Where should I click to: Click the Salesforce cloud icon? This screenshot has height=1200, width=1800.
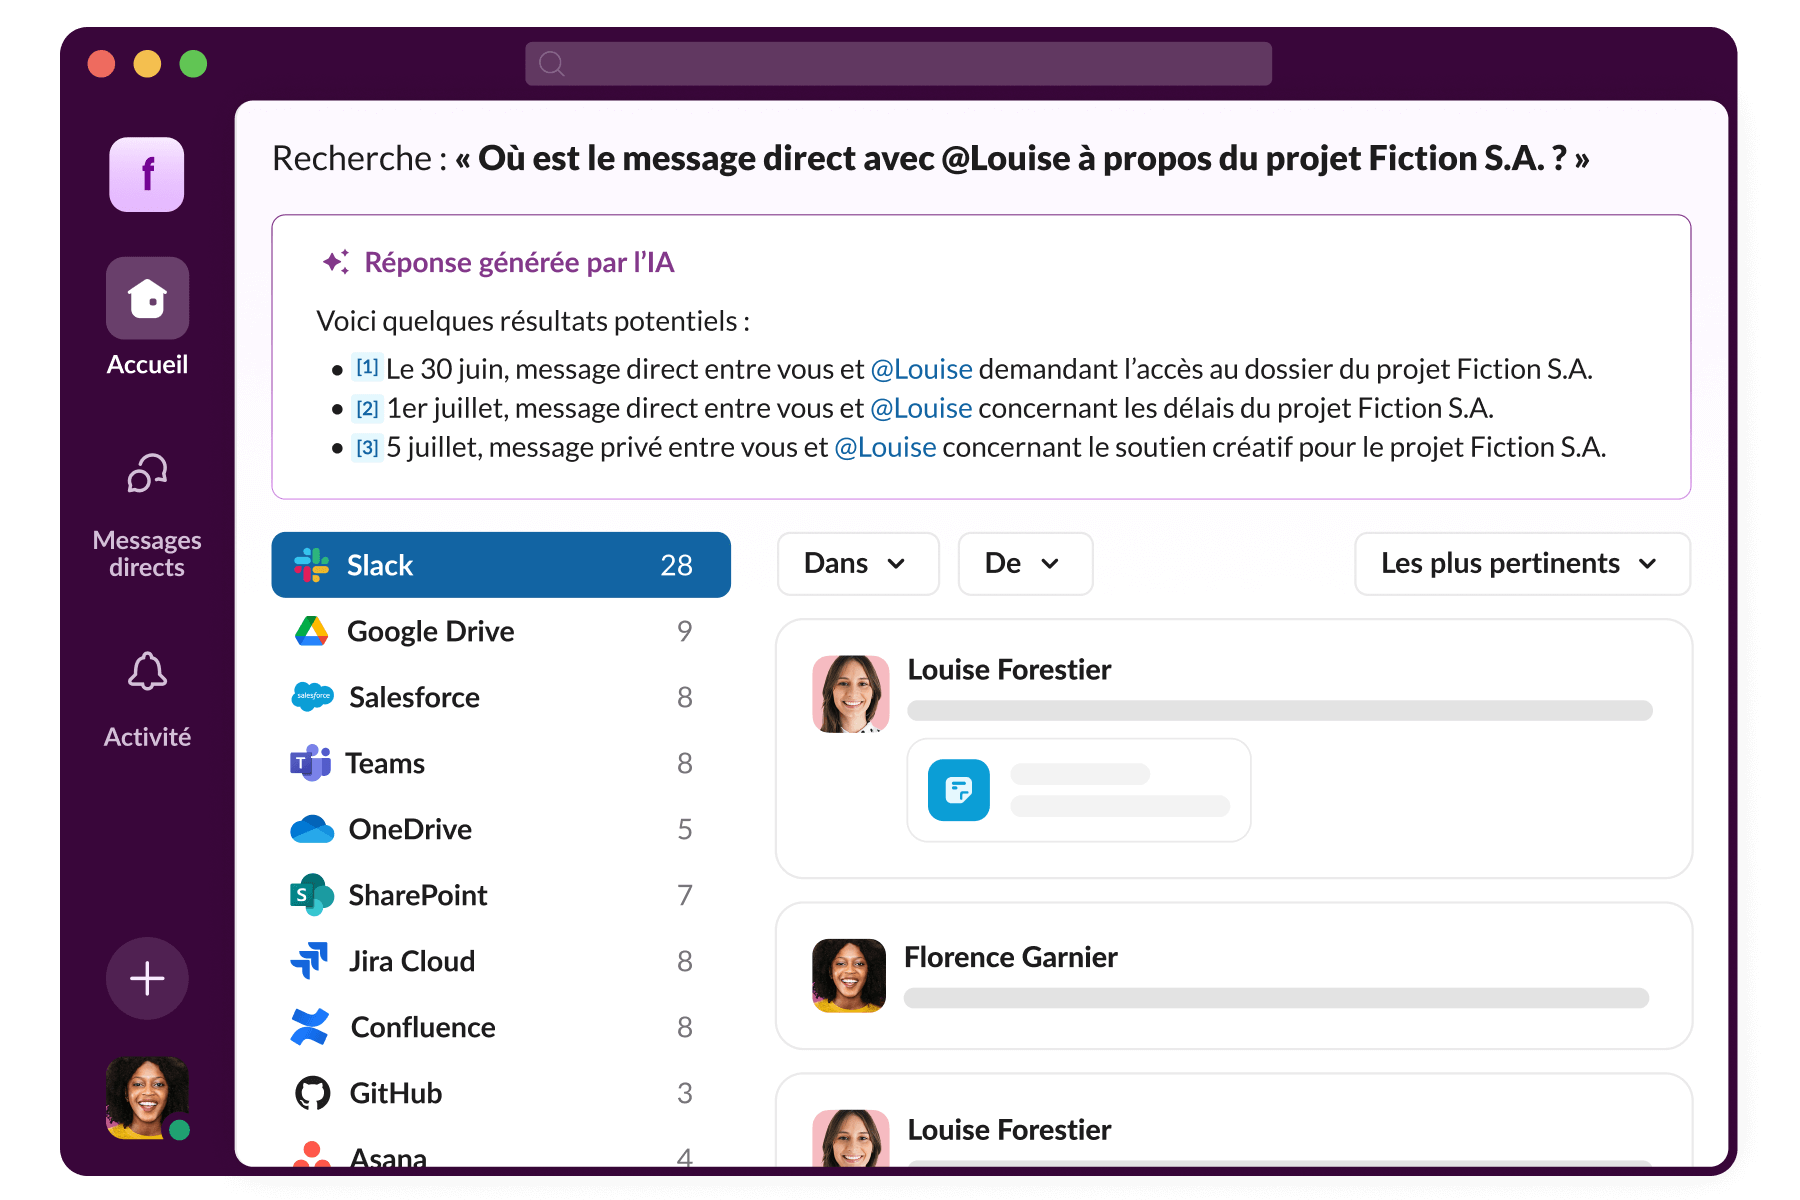tap(312, 696)
